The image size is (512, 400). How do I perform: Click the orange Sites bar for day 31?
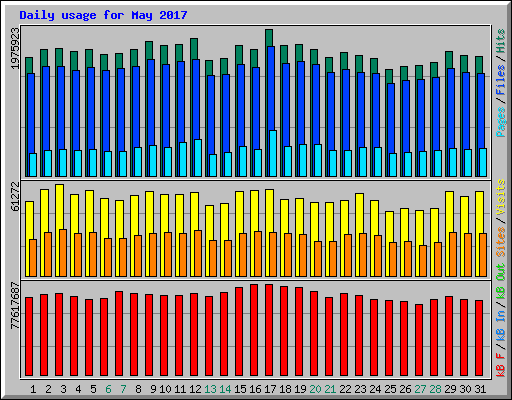click(x=483, y=255)
